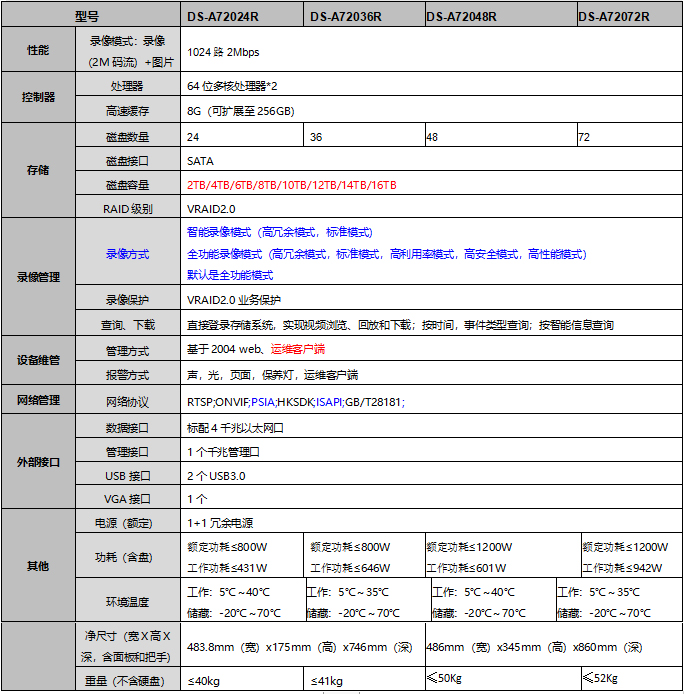Image resolution: width=684 pixels, height=694 pixels.
Task: Click the 直接登录存储系统 description text
Action: pos(400,325)
